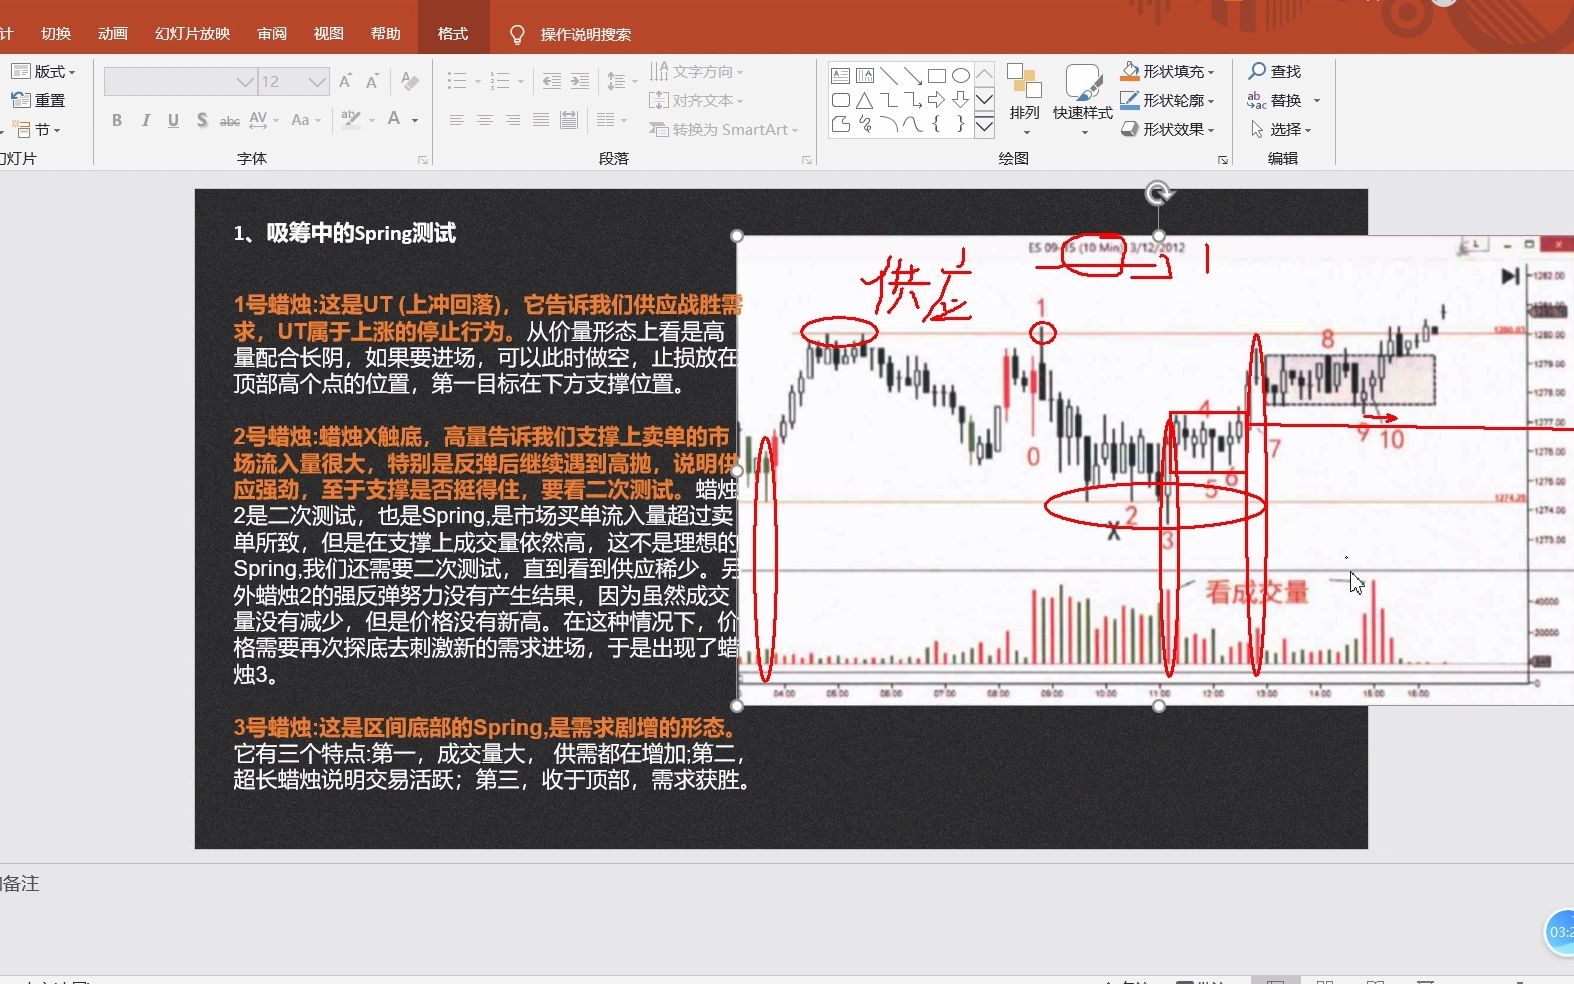Toggle text shadow
Image resolution: width=1574 pixels, height=984 pixels.
[202, 120]
